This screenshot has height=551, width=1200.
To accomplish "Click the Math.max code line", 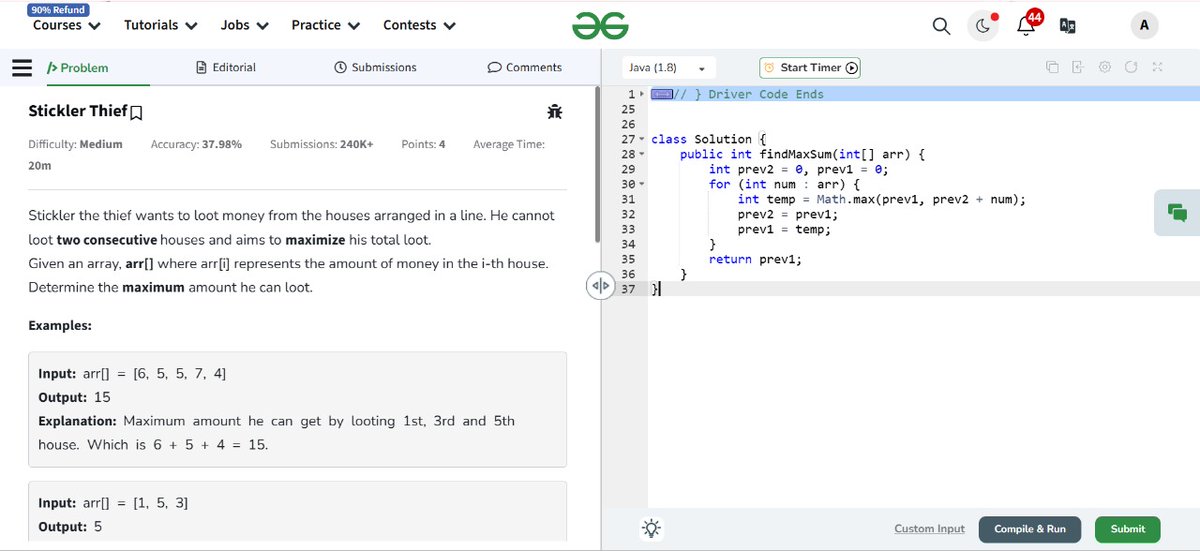I will point(882,200).
